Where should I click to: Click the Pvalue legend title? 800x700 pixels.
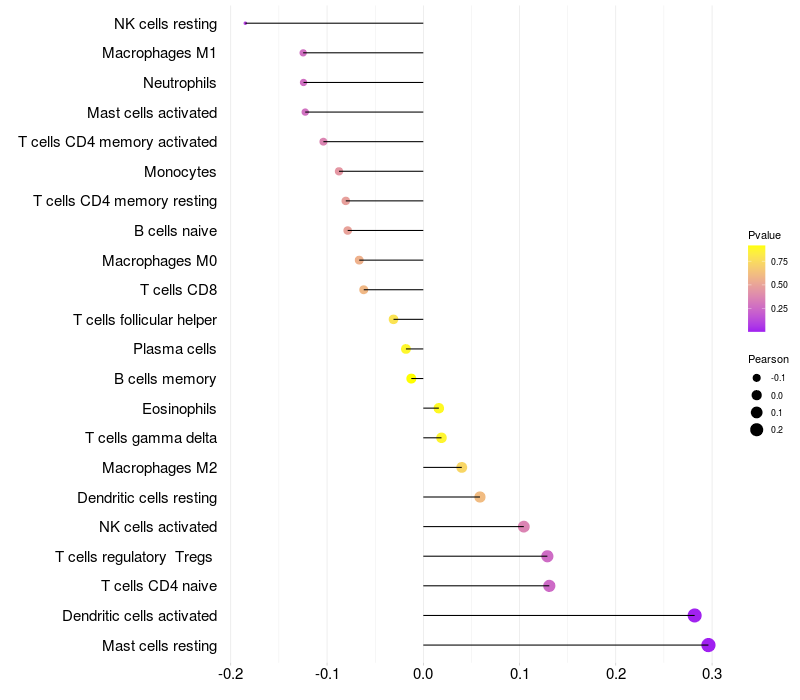[x=765, y=235]
